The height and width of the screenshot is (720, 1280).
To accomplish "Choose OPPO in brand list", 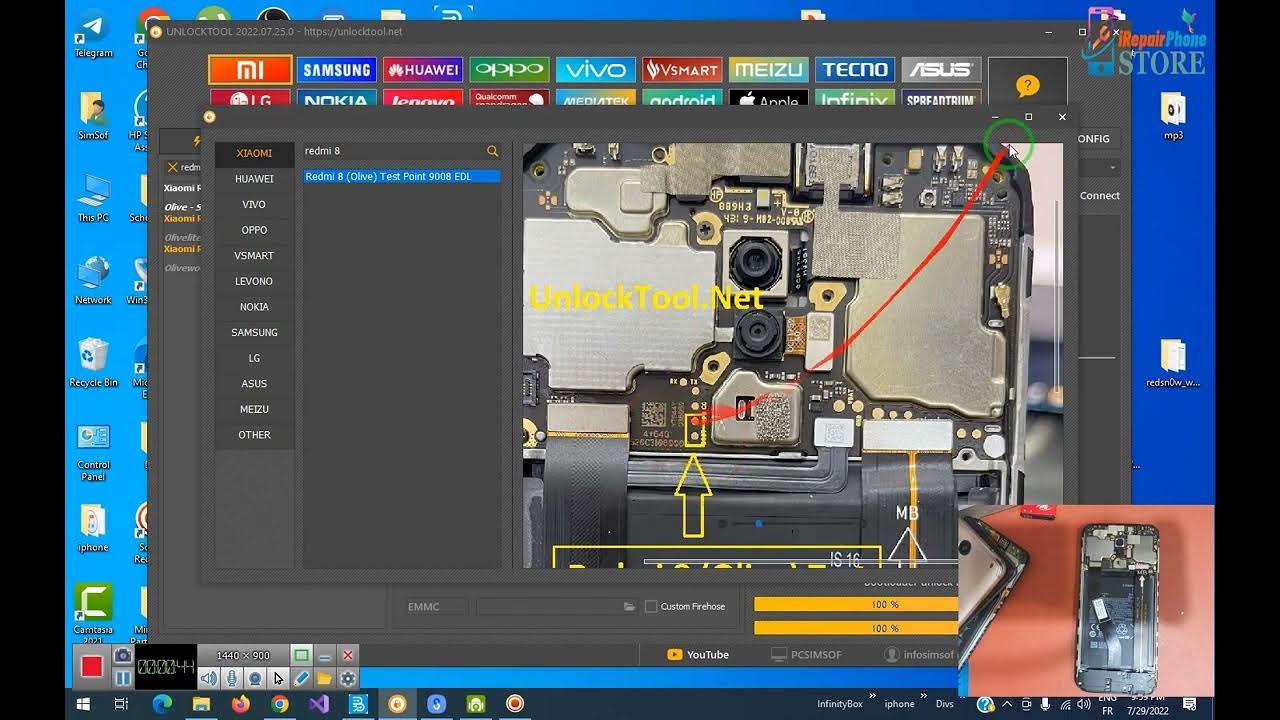I will (254, 230).
